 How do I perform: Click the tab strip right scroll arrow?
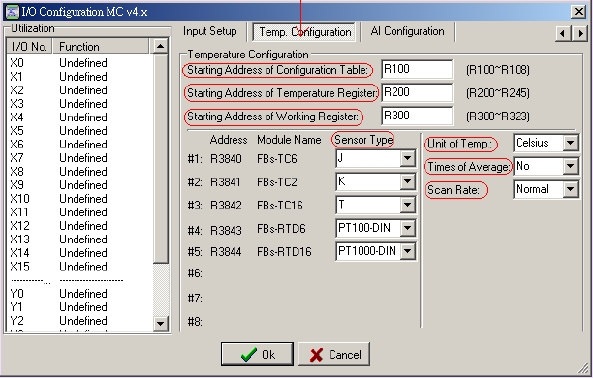580,34
